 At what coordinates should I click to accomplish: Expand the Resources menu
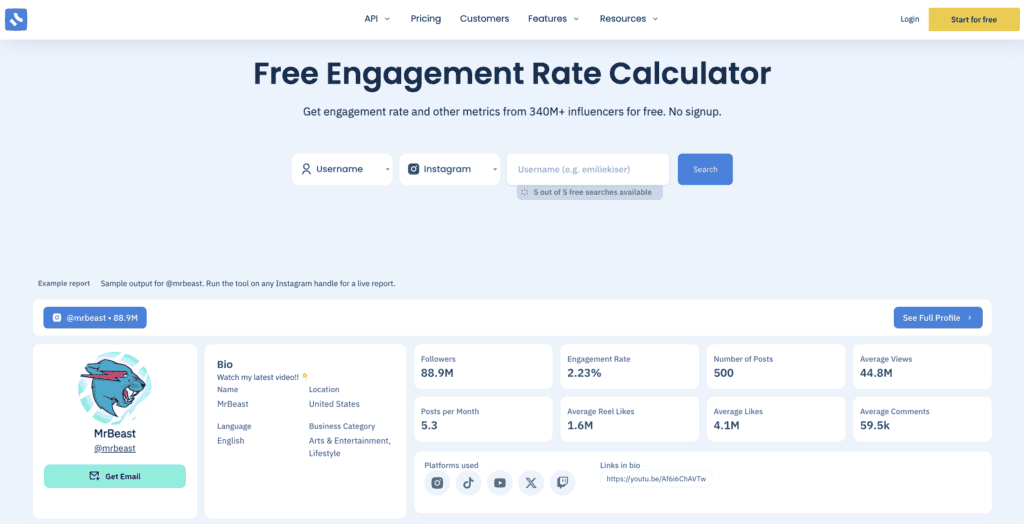[629, 19]
